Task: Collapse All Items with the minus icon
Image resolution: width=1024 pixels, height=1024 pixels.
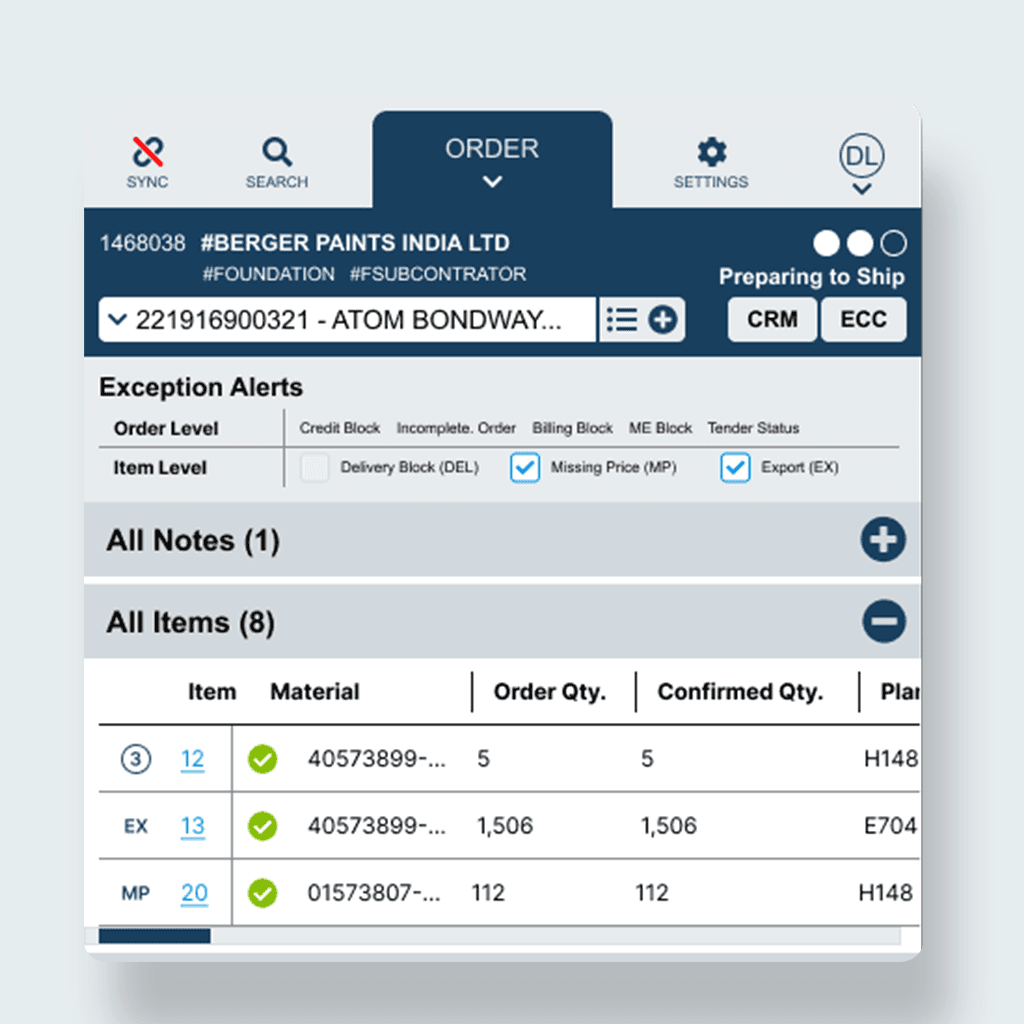Action: click(x=884, y=621)
